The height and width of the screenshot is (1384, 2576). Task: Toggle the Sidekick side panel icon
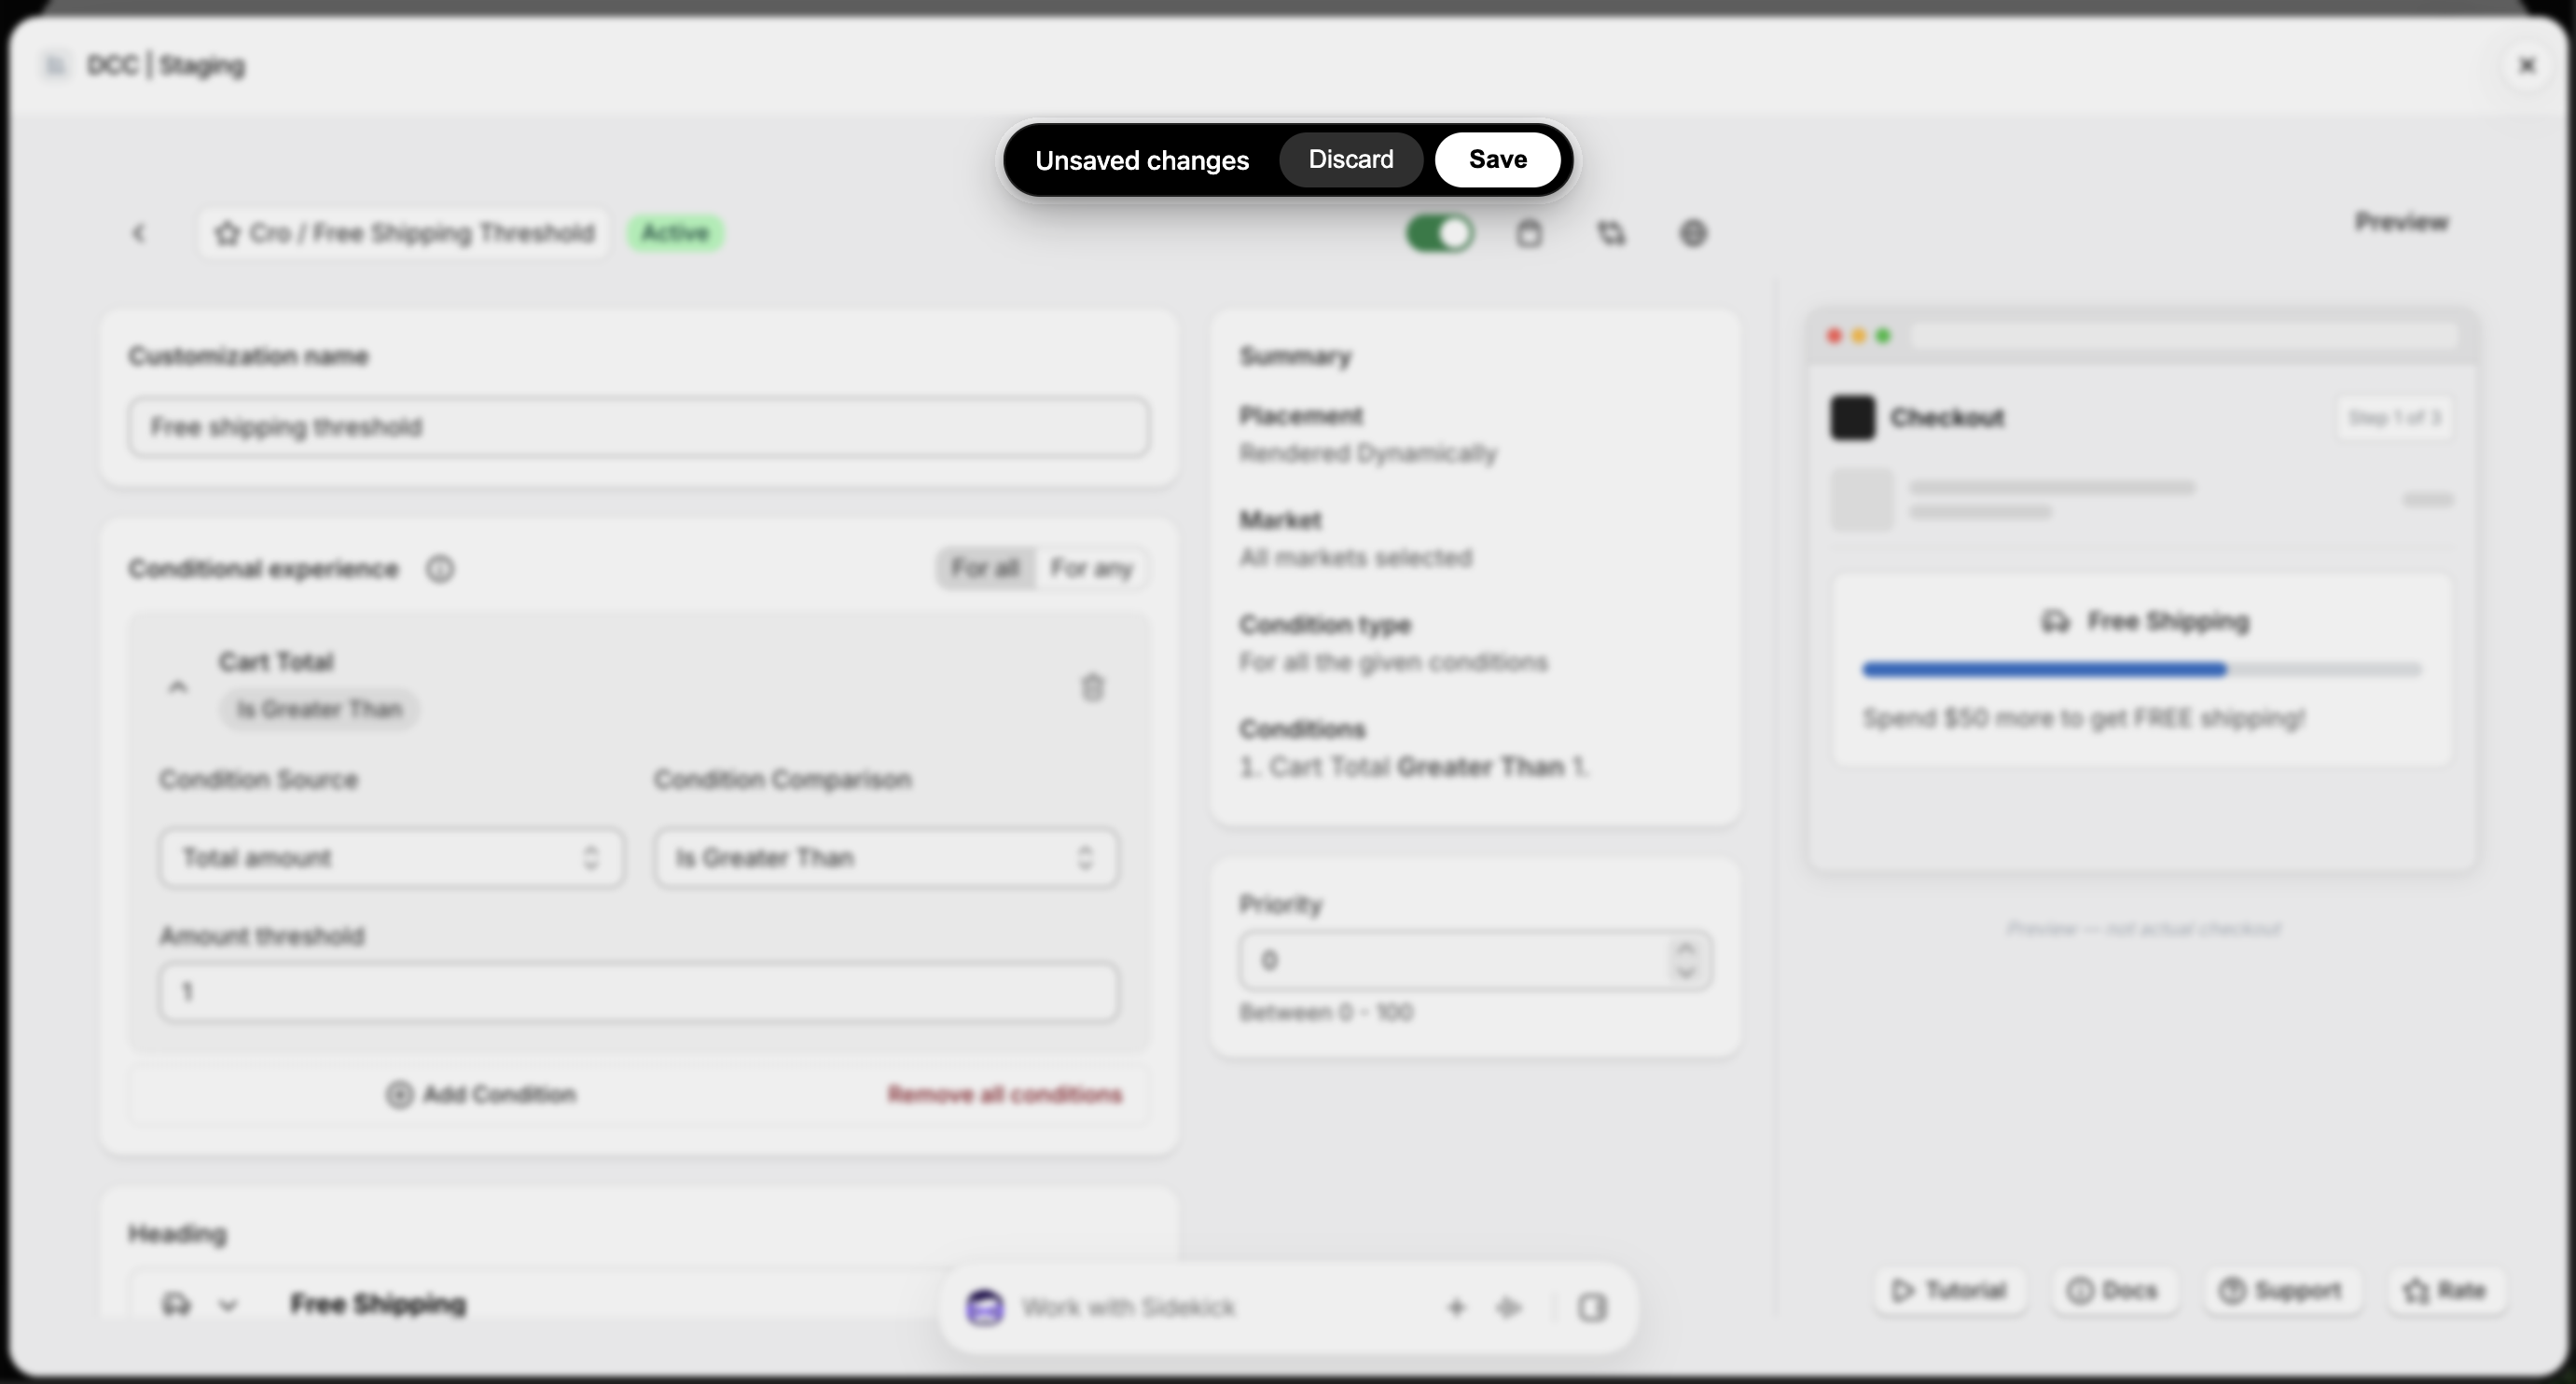1593,1307
